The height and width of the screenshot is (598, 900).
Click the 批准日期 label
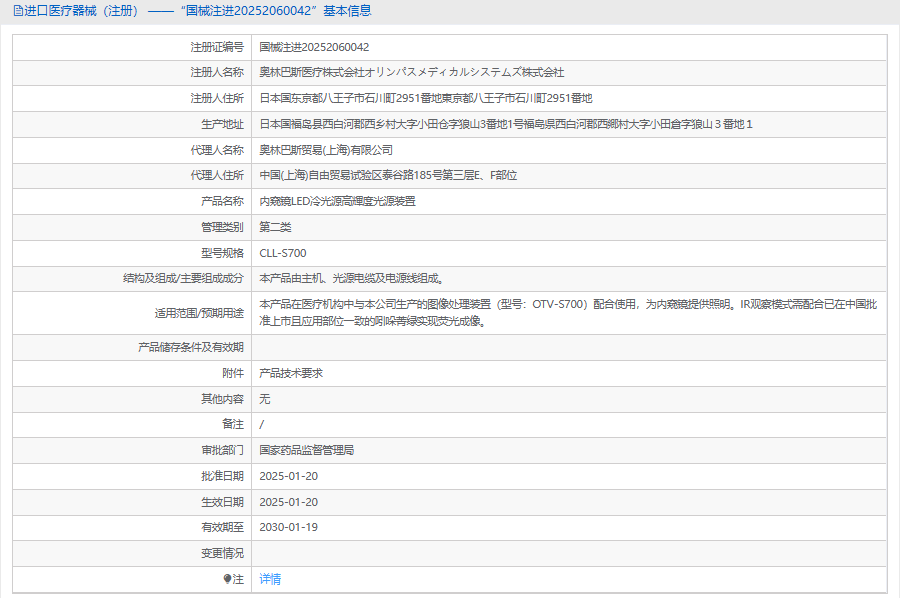coord(222,476)
